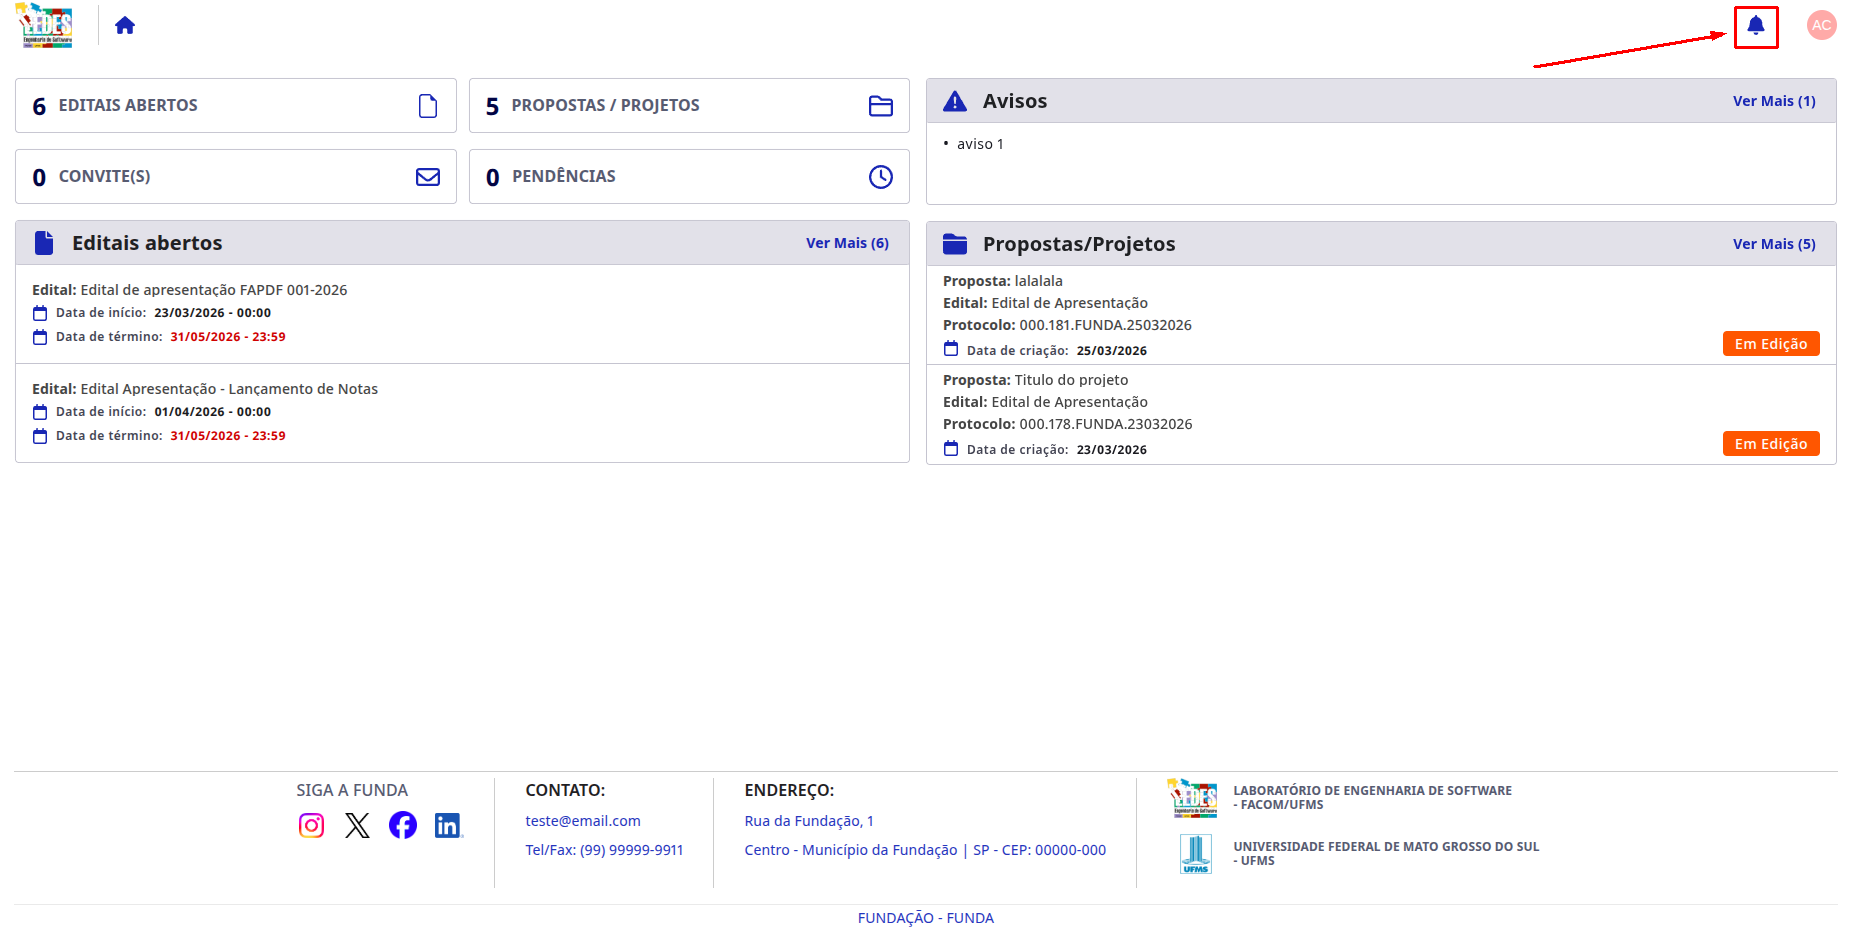
Task: Open the AC user avatar menu
Action: pos(1822,25)
